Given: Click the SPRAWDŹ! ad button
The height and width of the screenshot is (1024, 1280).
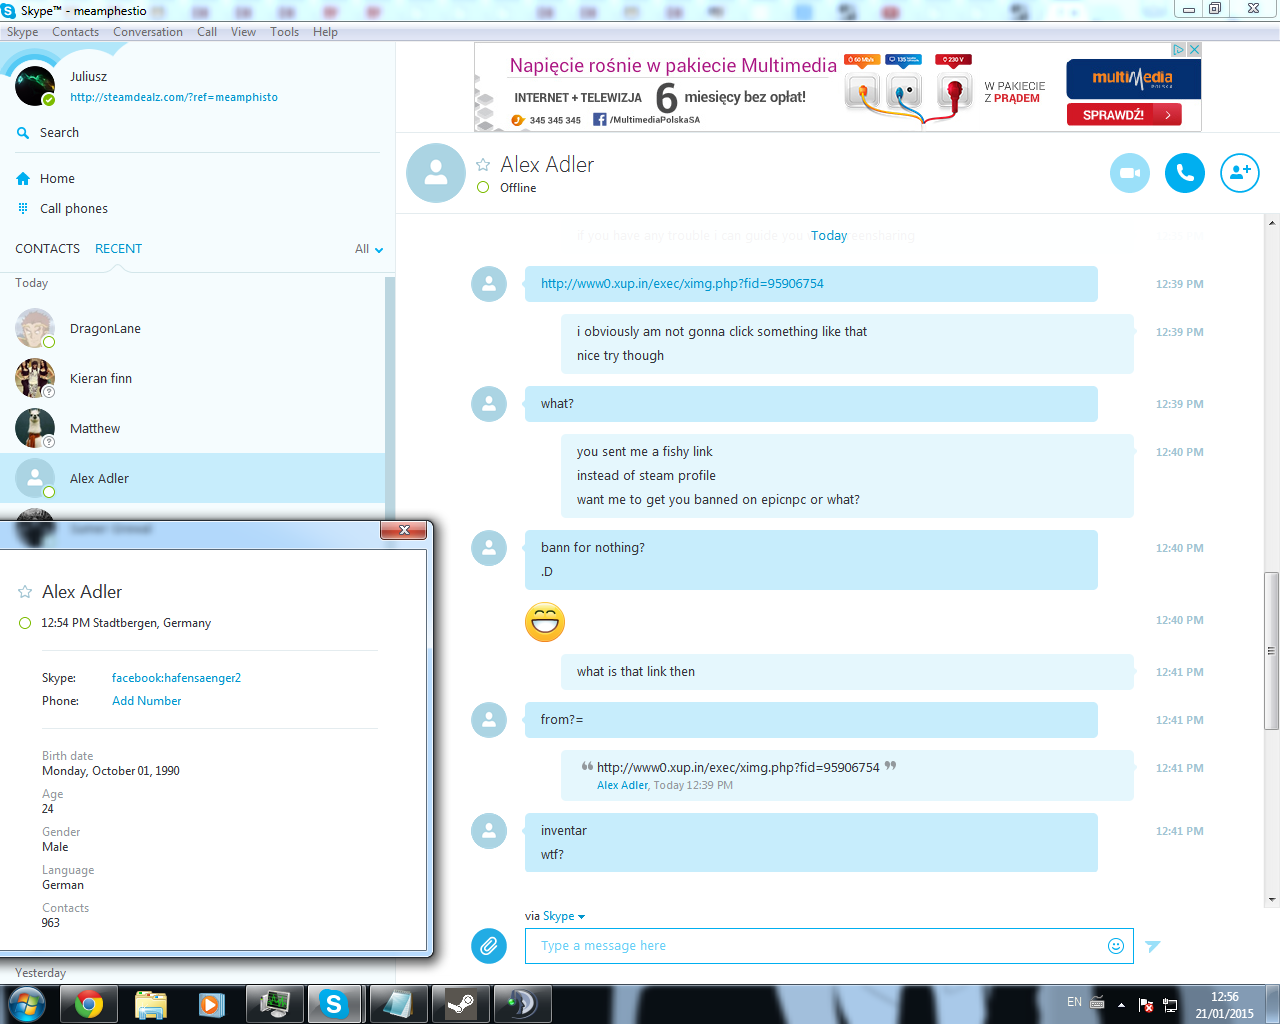Looking at the screenshot, I should (x=1124, y=115).
